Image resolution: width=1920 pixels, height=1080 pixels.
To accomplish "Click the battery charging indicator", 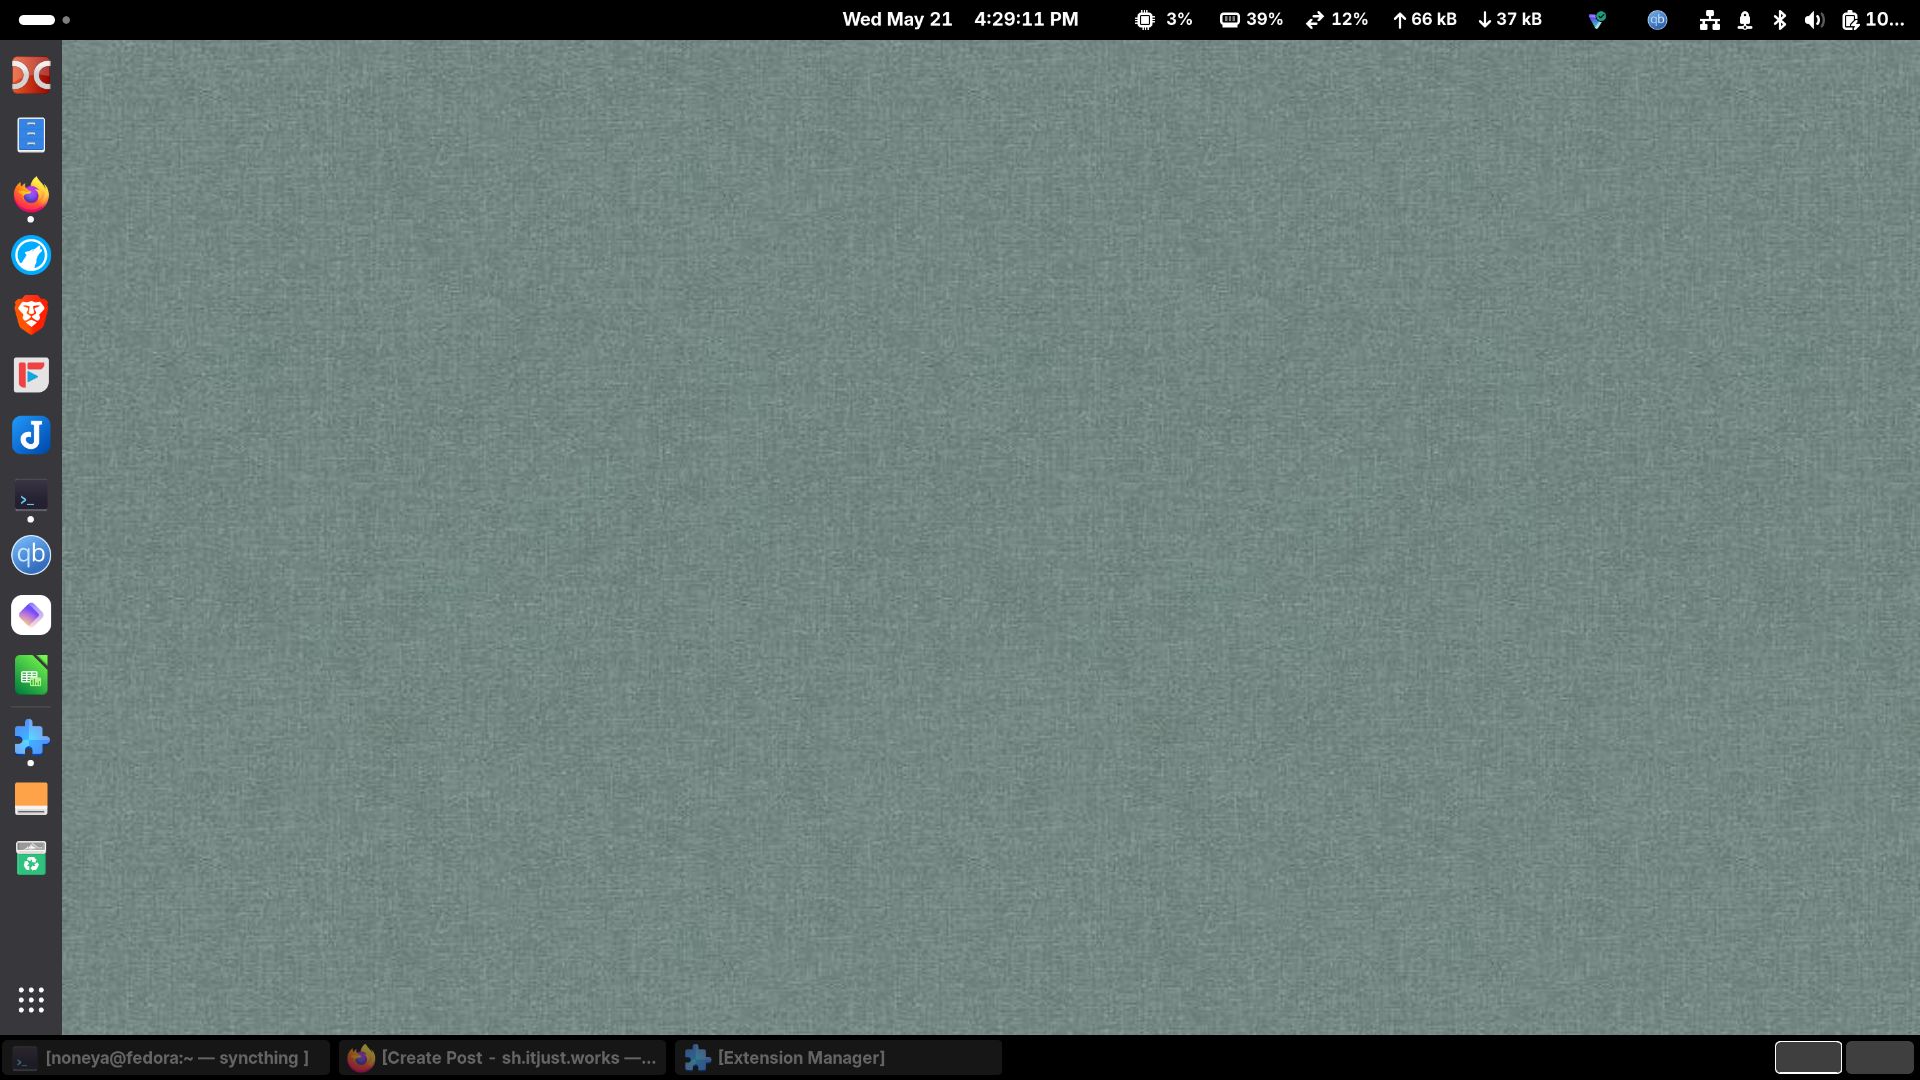I will pos(1873,20).
